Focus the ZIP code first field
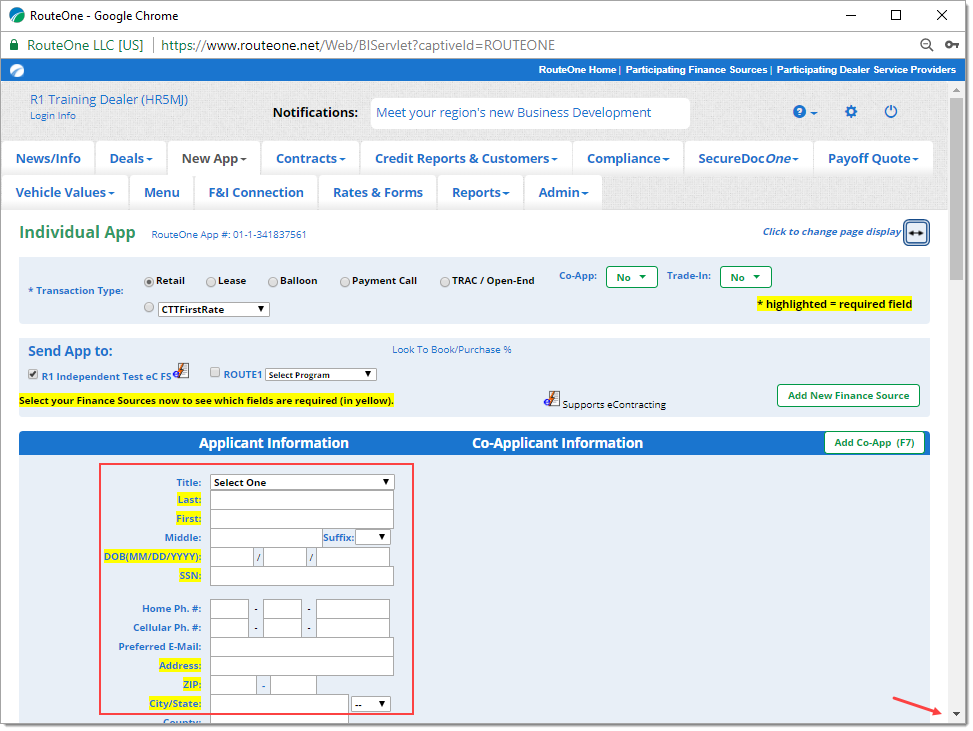The width and height of the screenshot is (973, 731). click(233, 684)
